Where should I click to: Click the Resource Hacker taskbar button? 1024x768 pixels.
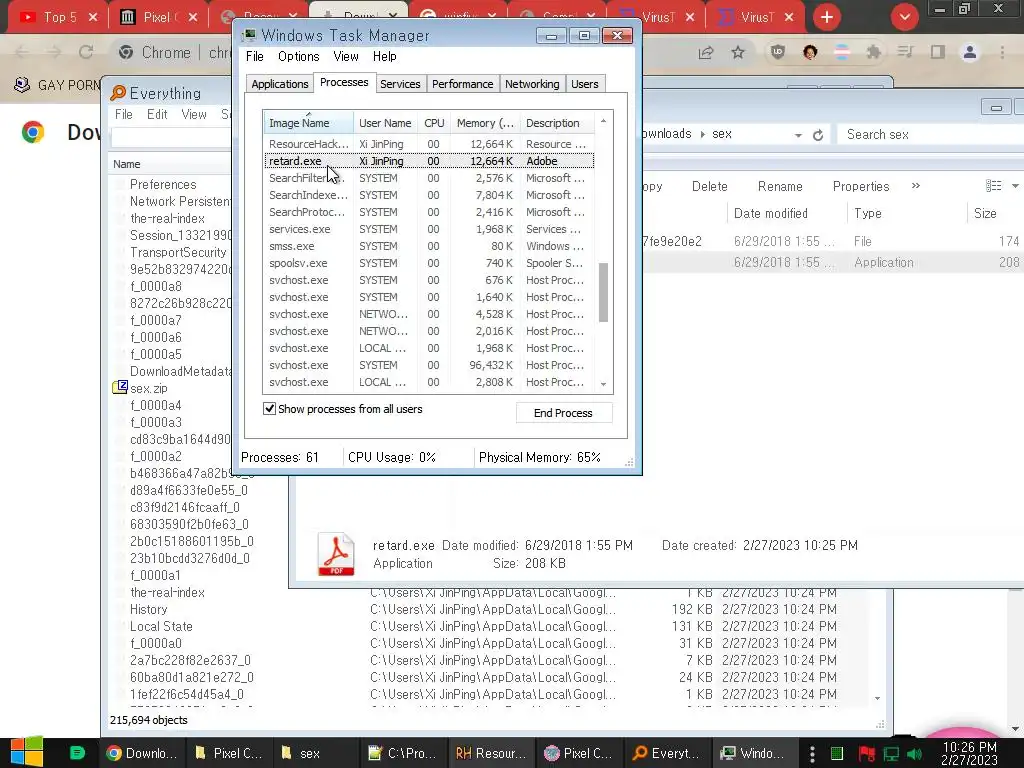click(492, 753)
